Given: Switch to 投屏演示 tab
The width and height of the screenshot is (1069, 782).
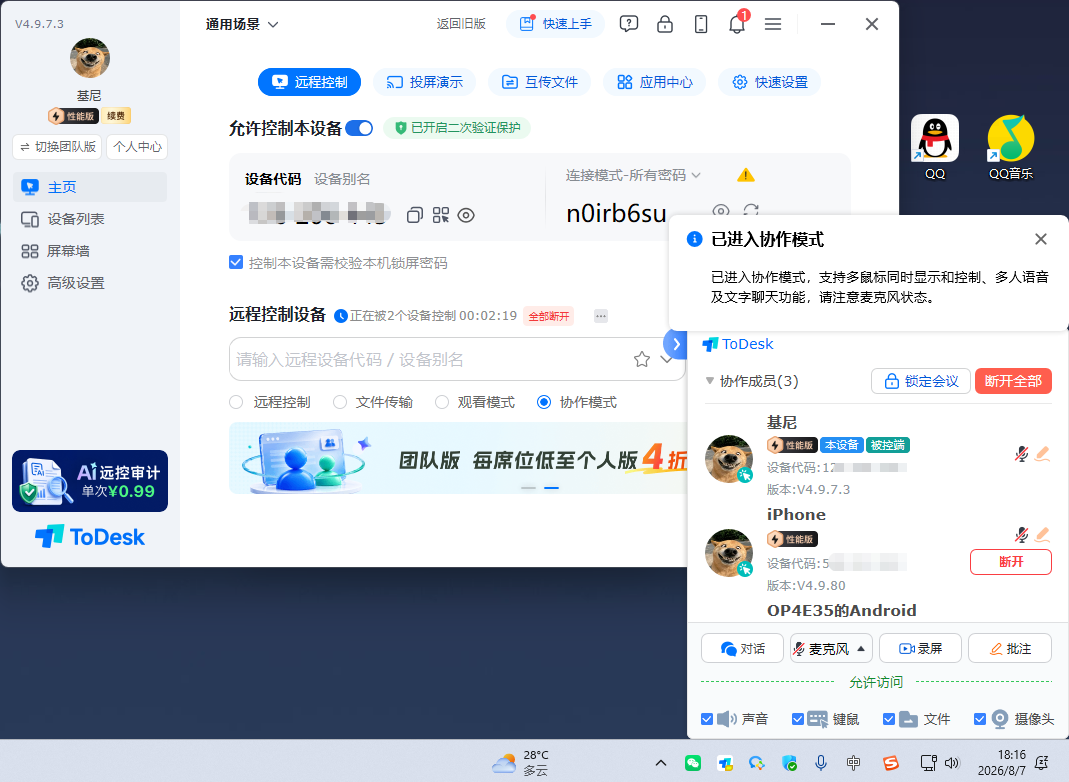Looking at the screenshot, I should [x=424, y=82].
